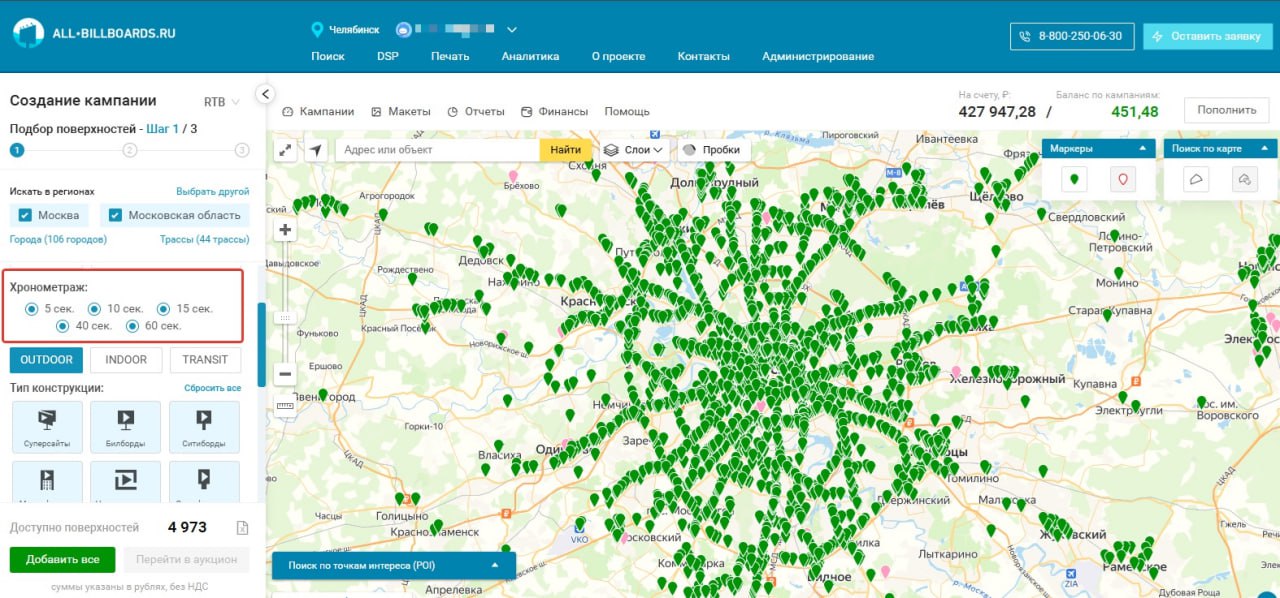Click the map geolocation arrow icon
1280x598 pixels.
[x=316, y=150]
